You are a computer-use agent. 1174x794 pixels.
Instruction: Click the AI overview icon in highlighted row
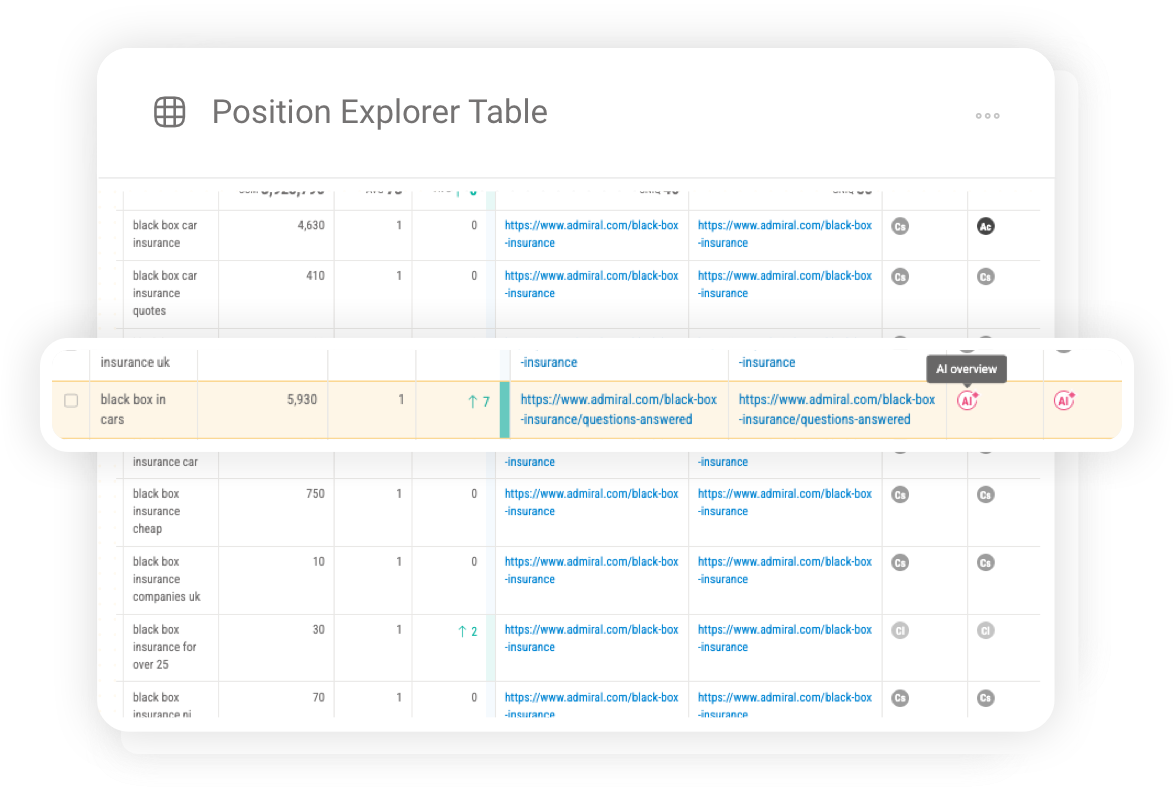pyautogui.click(x=966, y=400)
